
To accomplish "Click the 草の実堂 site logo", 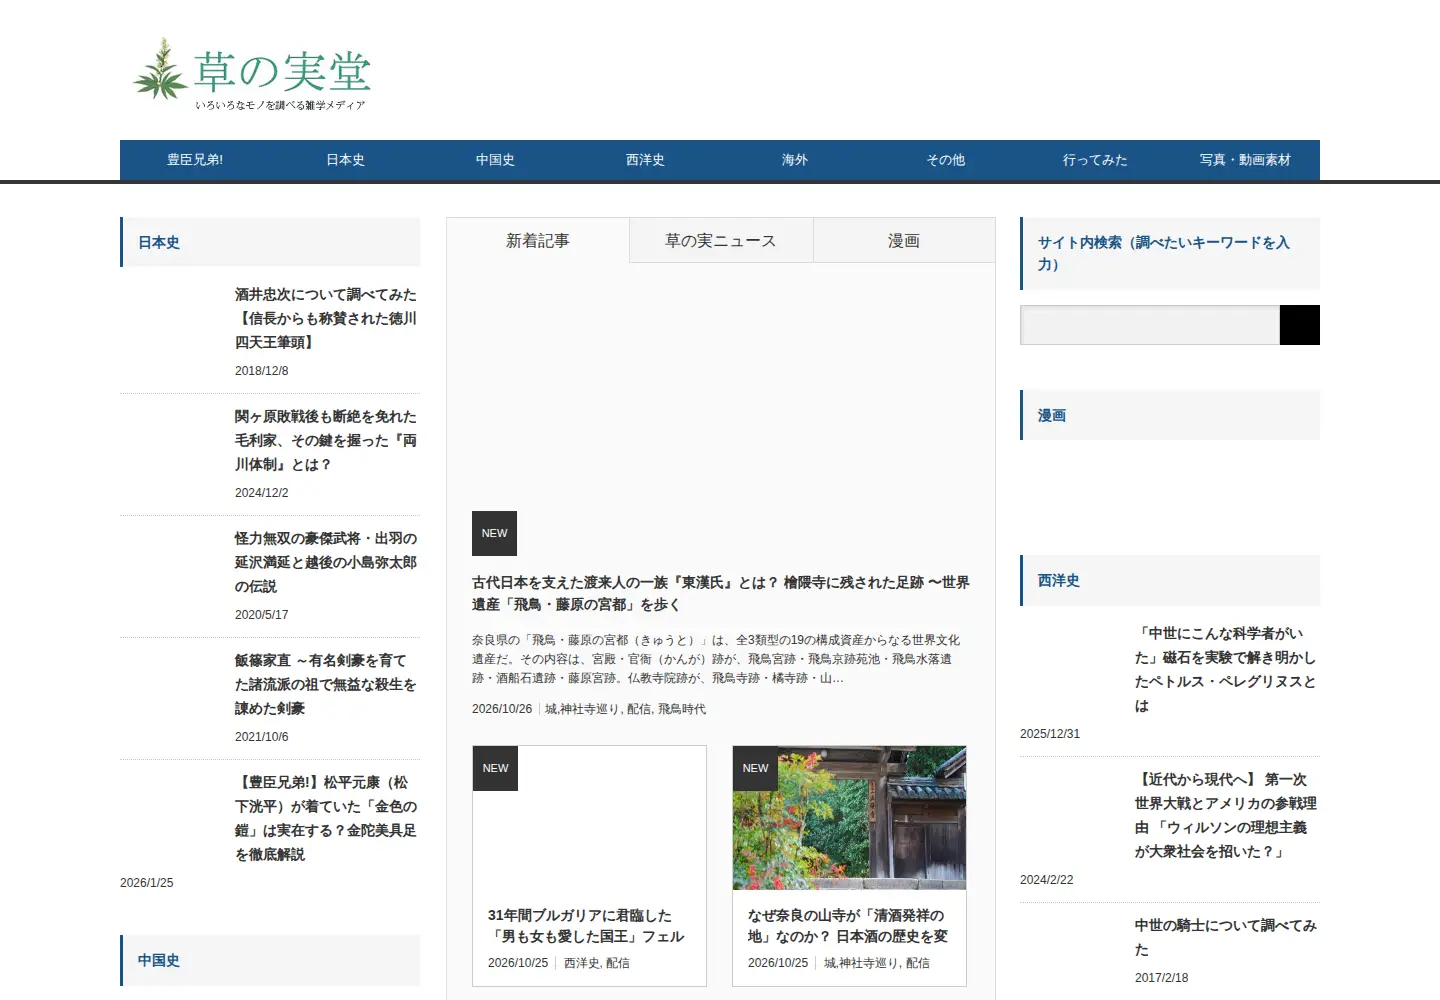I will click(251, 75).
